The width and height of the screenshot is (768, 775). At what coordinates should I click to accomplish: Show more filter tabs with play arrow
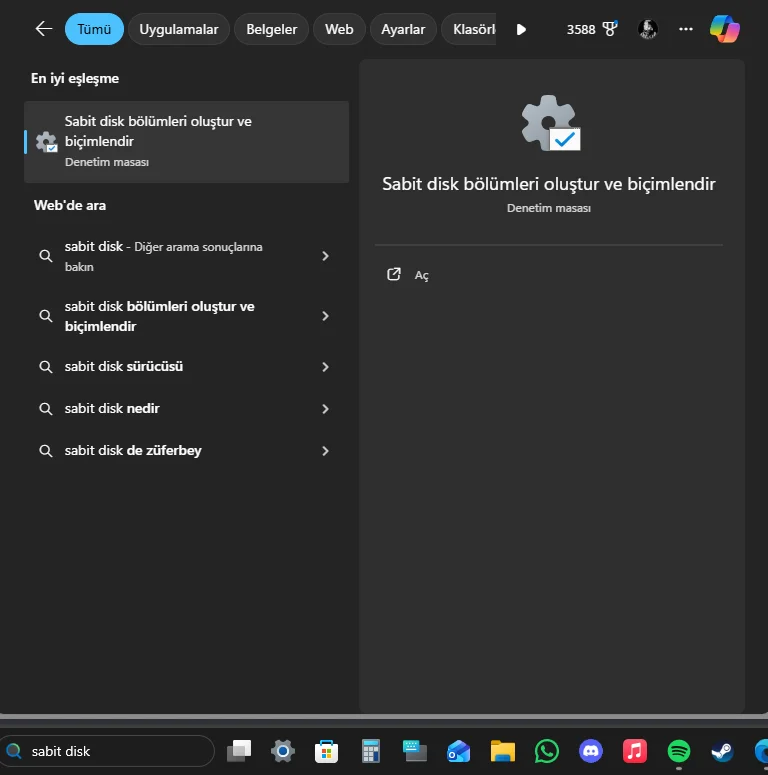pyautogui.click(x=521, y=30)
